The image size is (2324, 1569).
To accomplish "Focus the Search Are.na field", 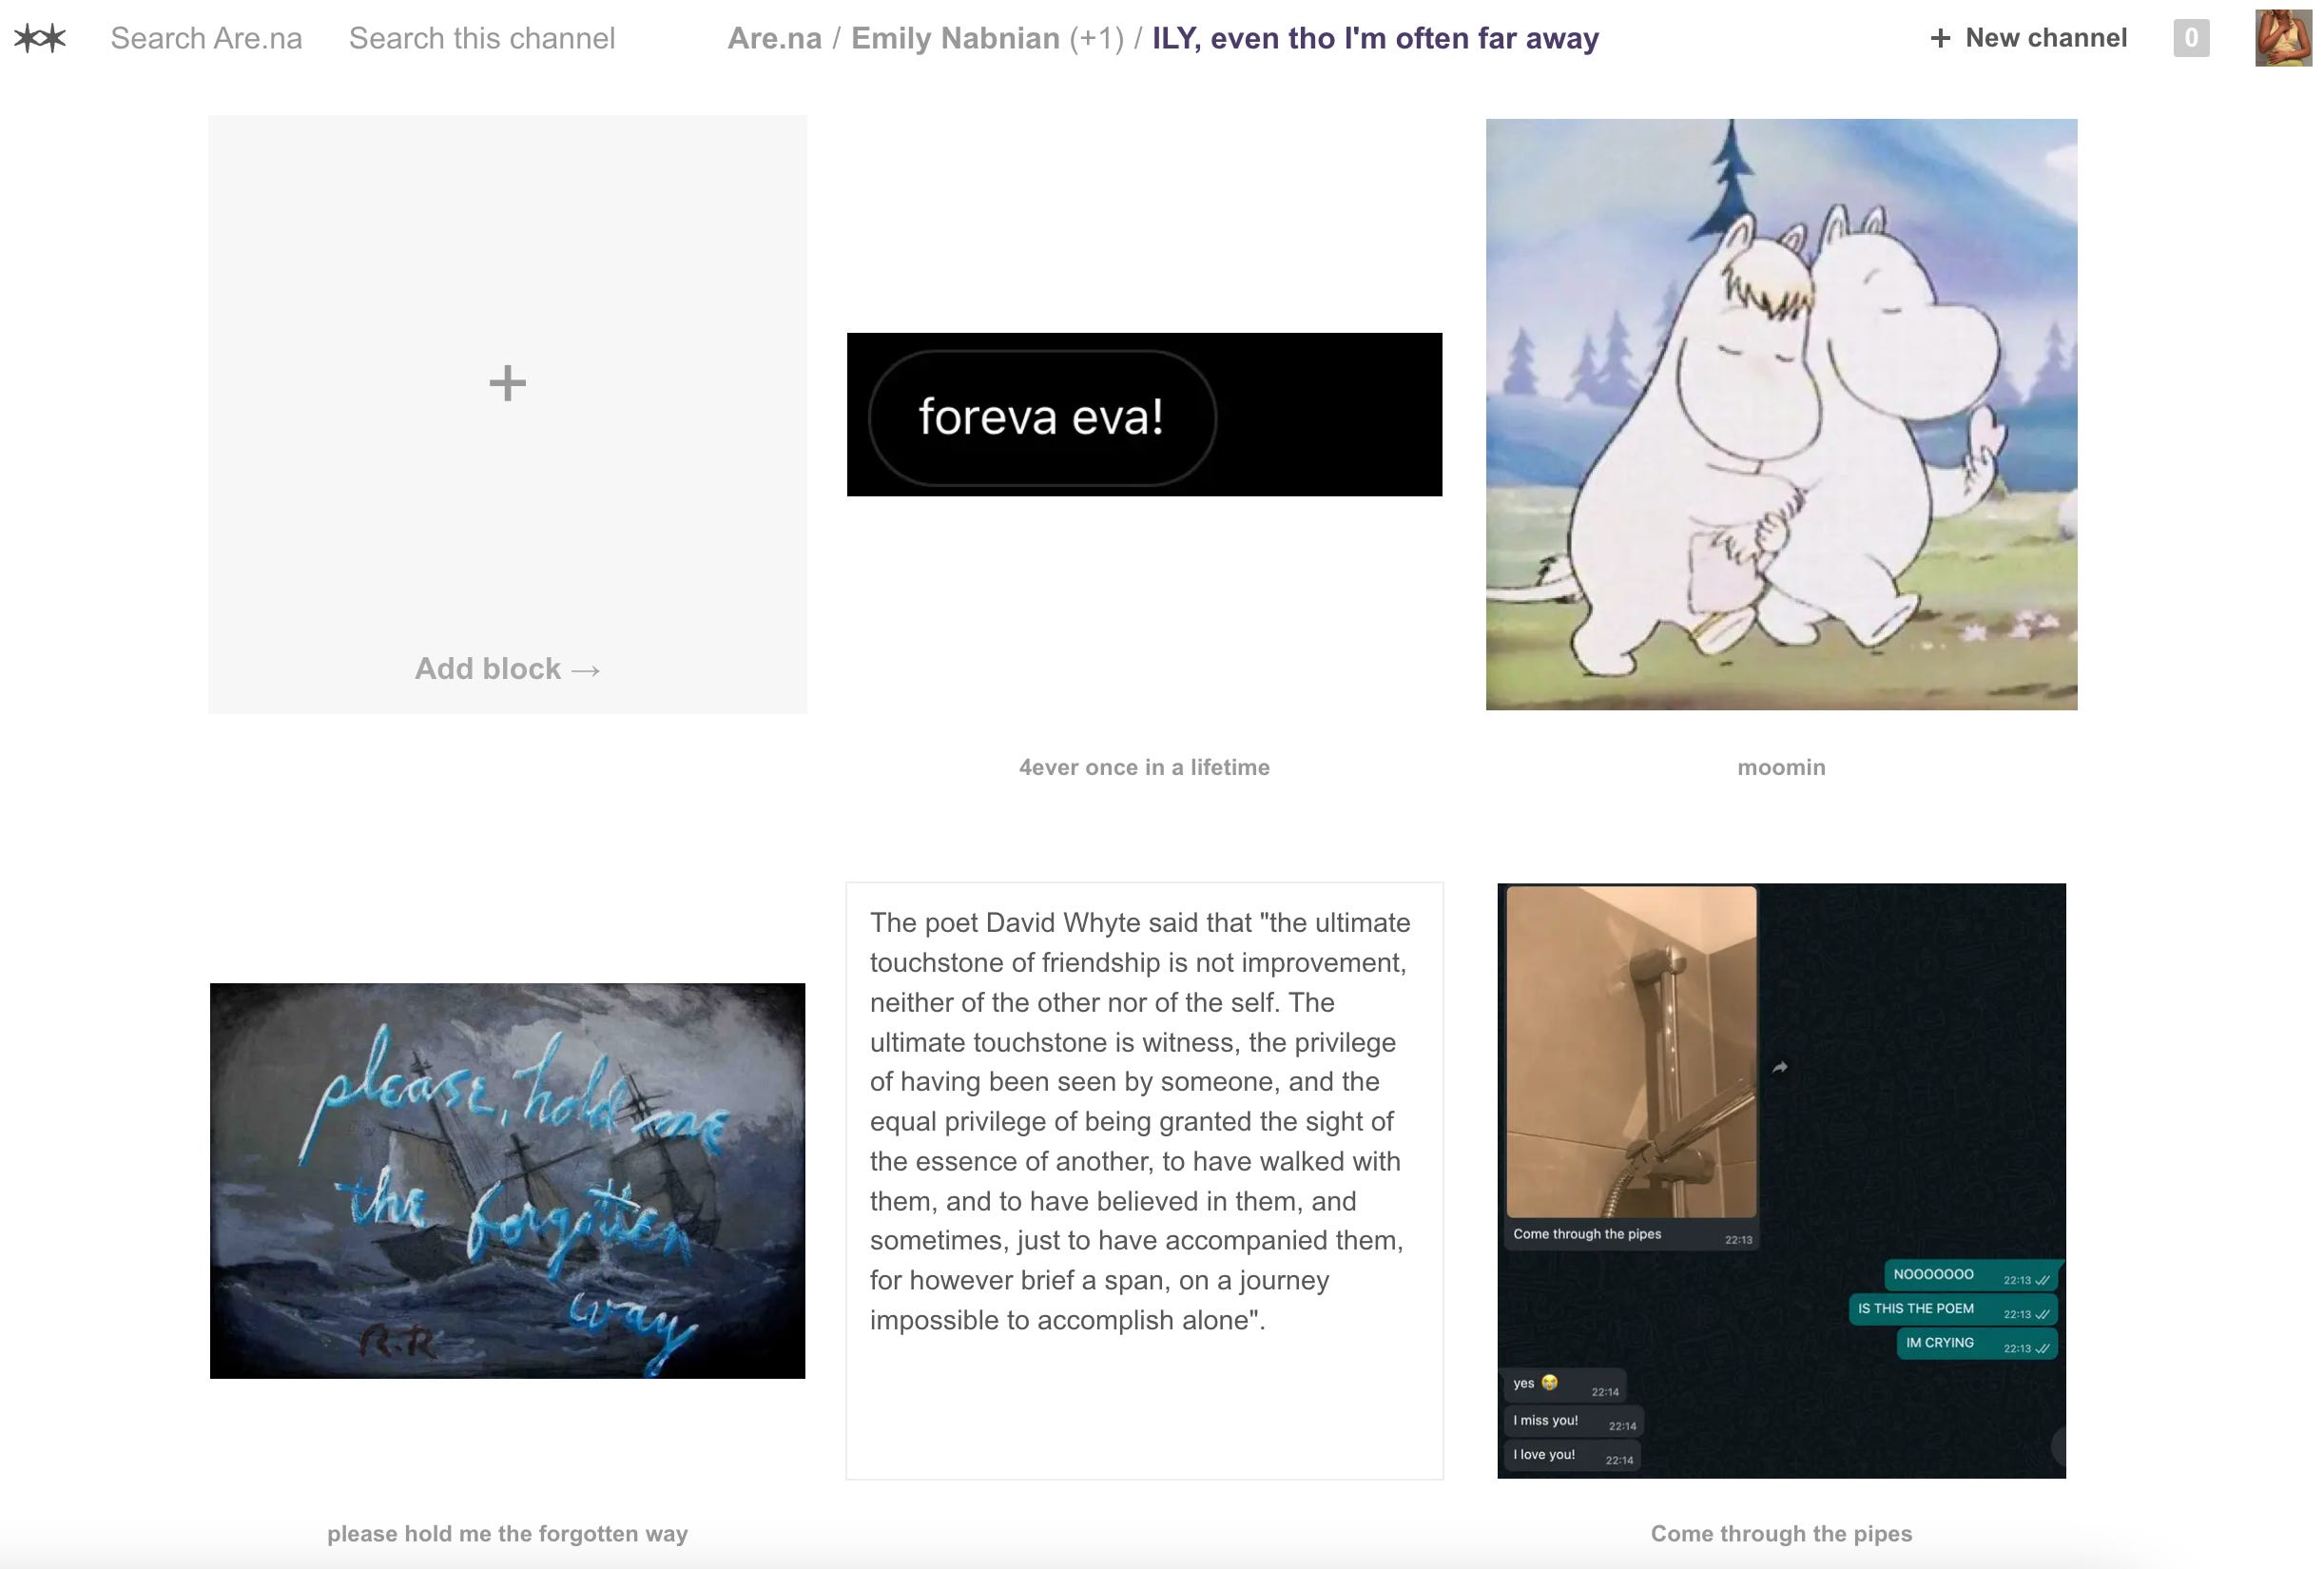I will click(206, 38).
